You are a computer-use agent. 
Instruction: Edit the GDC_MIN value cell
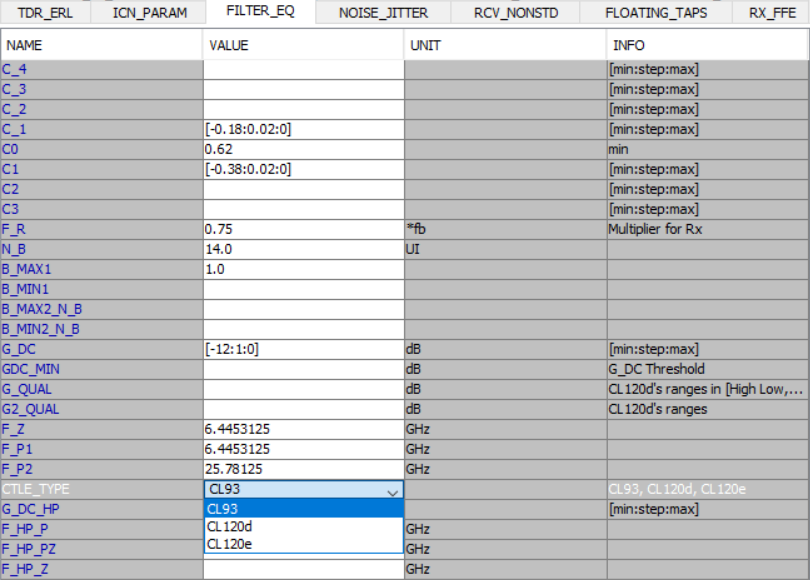point(304,369)
